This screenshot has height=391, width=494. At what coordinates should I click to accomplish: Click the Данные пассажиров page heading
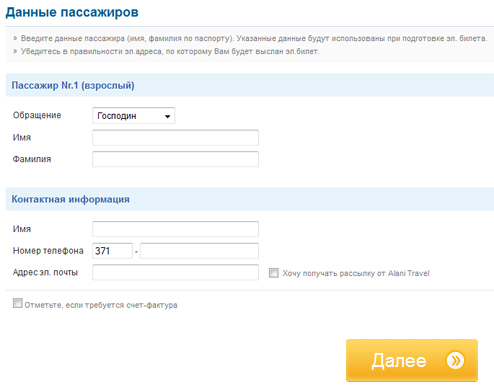[x=72, y=12]
